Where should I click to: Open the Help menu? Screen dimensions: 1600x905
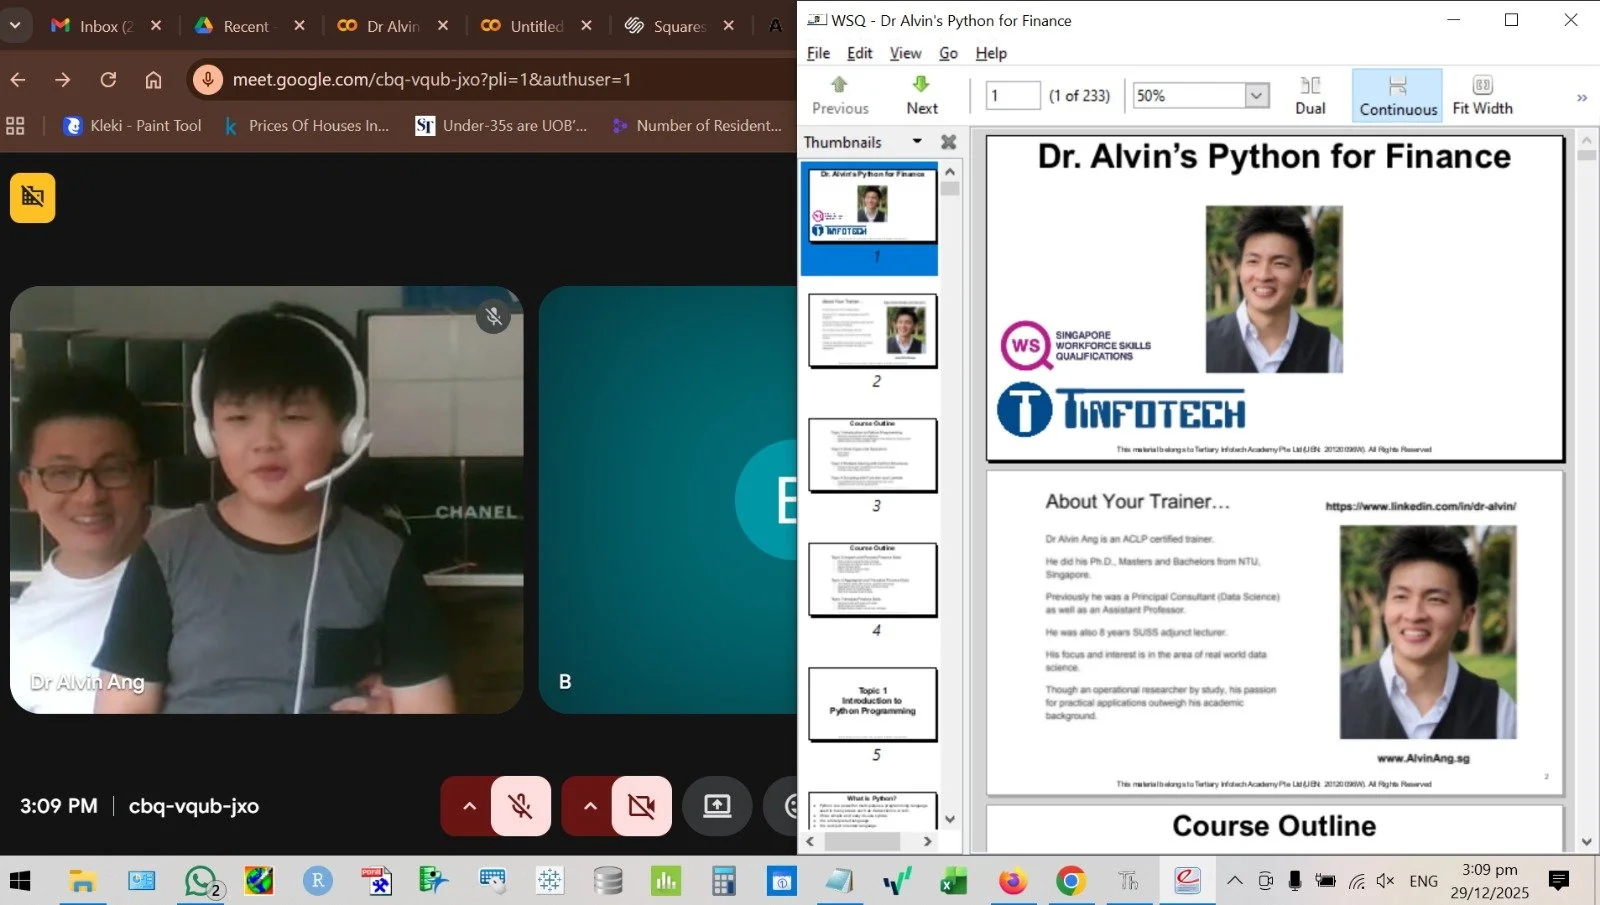pyautogui.click(x=991, y=53)
